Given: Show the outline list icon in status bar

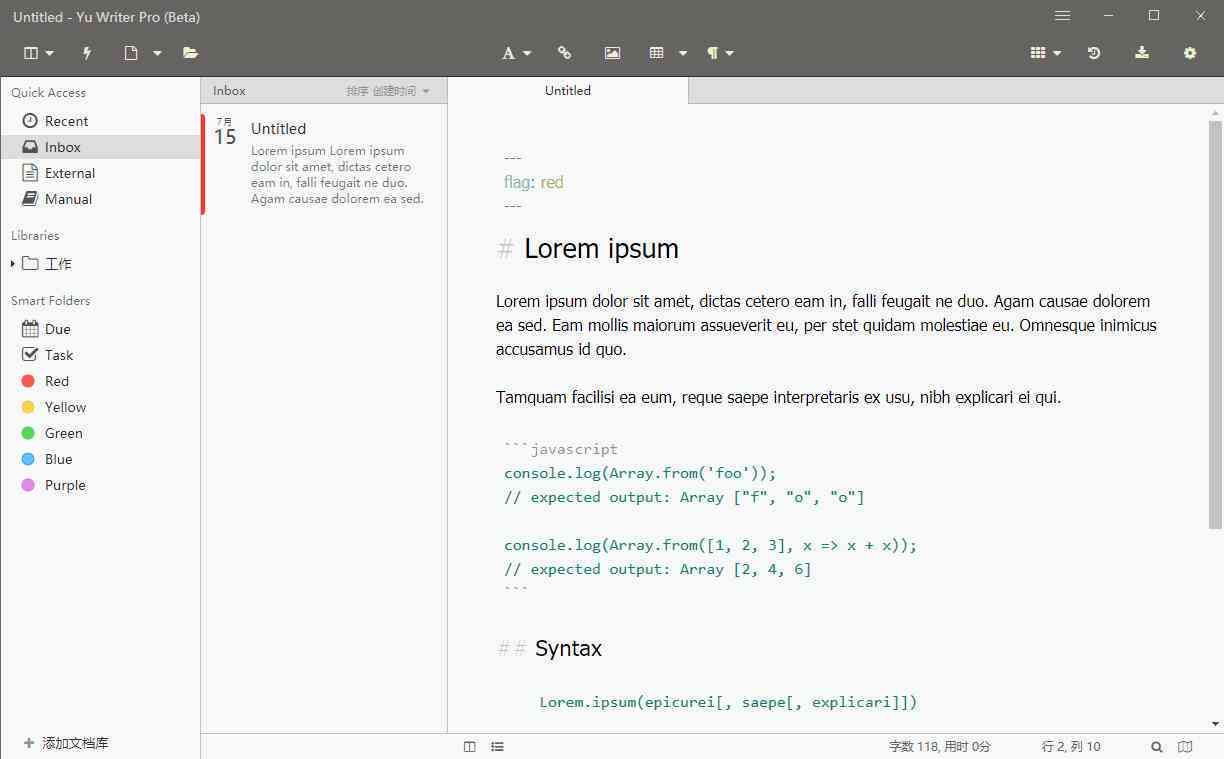Looking at the screenshot, I should (497, 747).
